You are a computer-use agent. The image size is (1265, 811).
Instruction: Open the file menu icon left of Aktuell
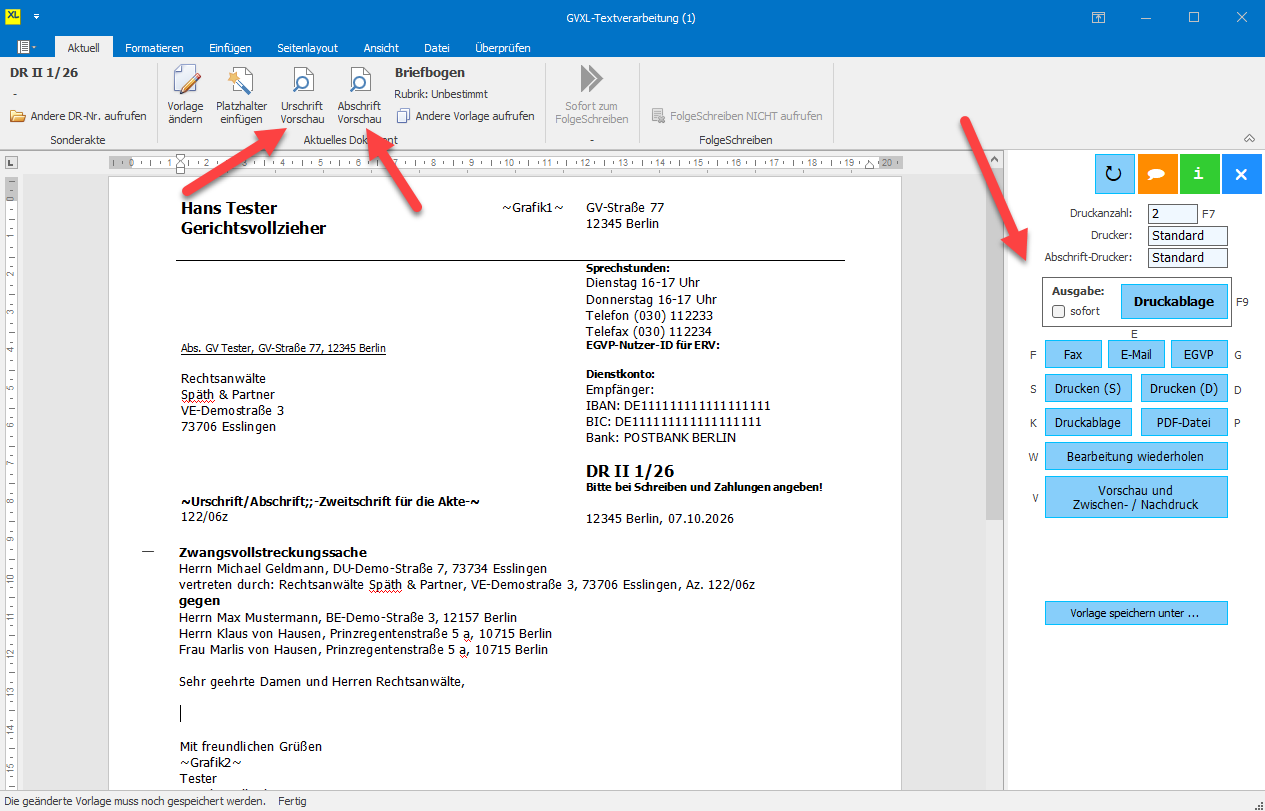(x=27, y=47)
